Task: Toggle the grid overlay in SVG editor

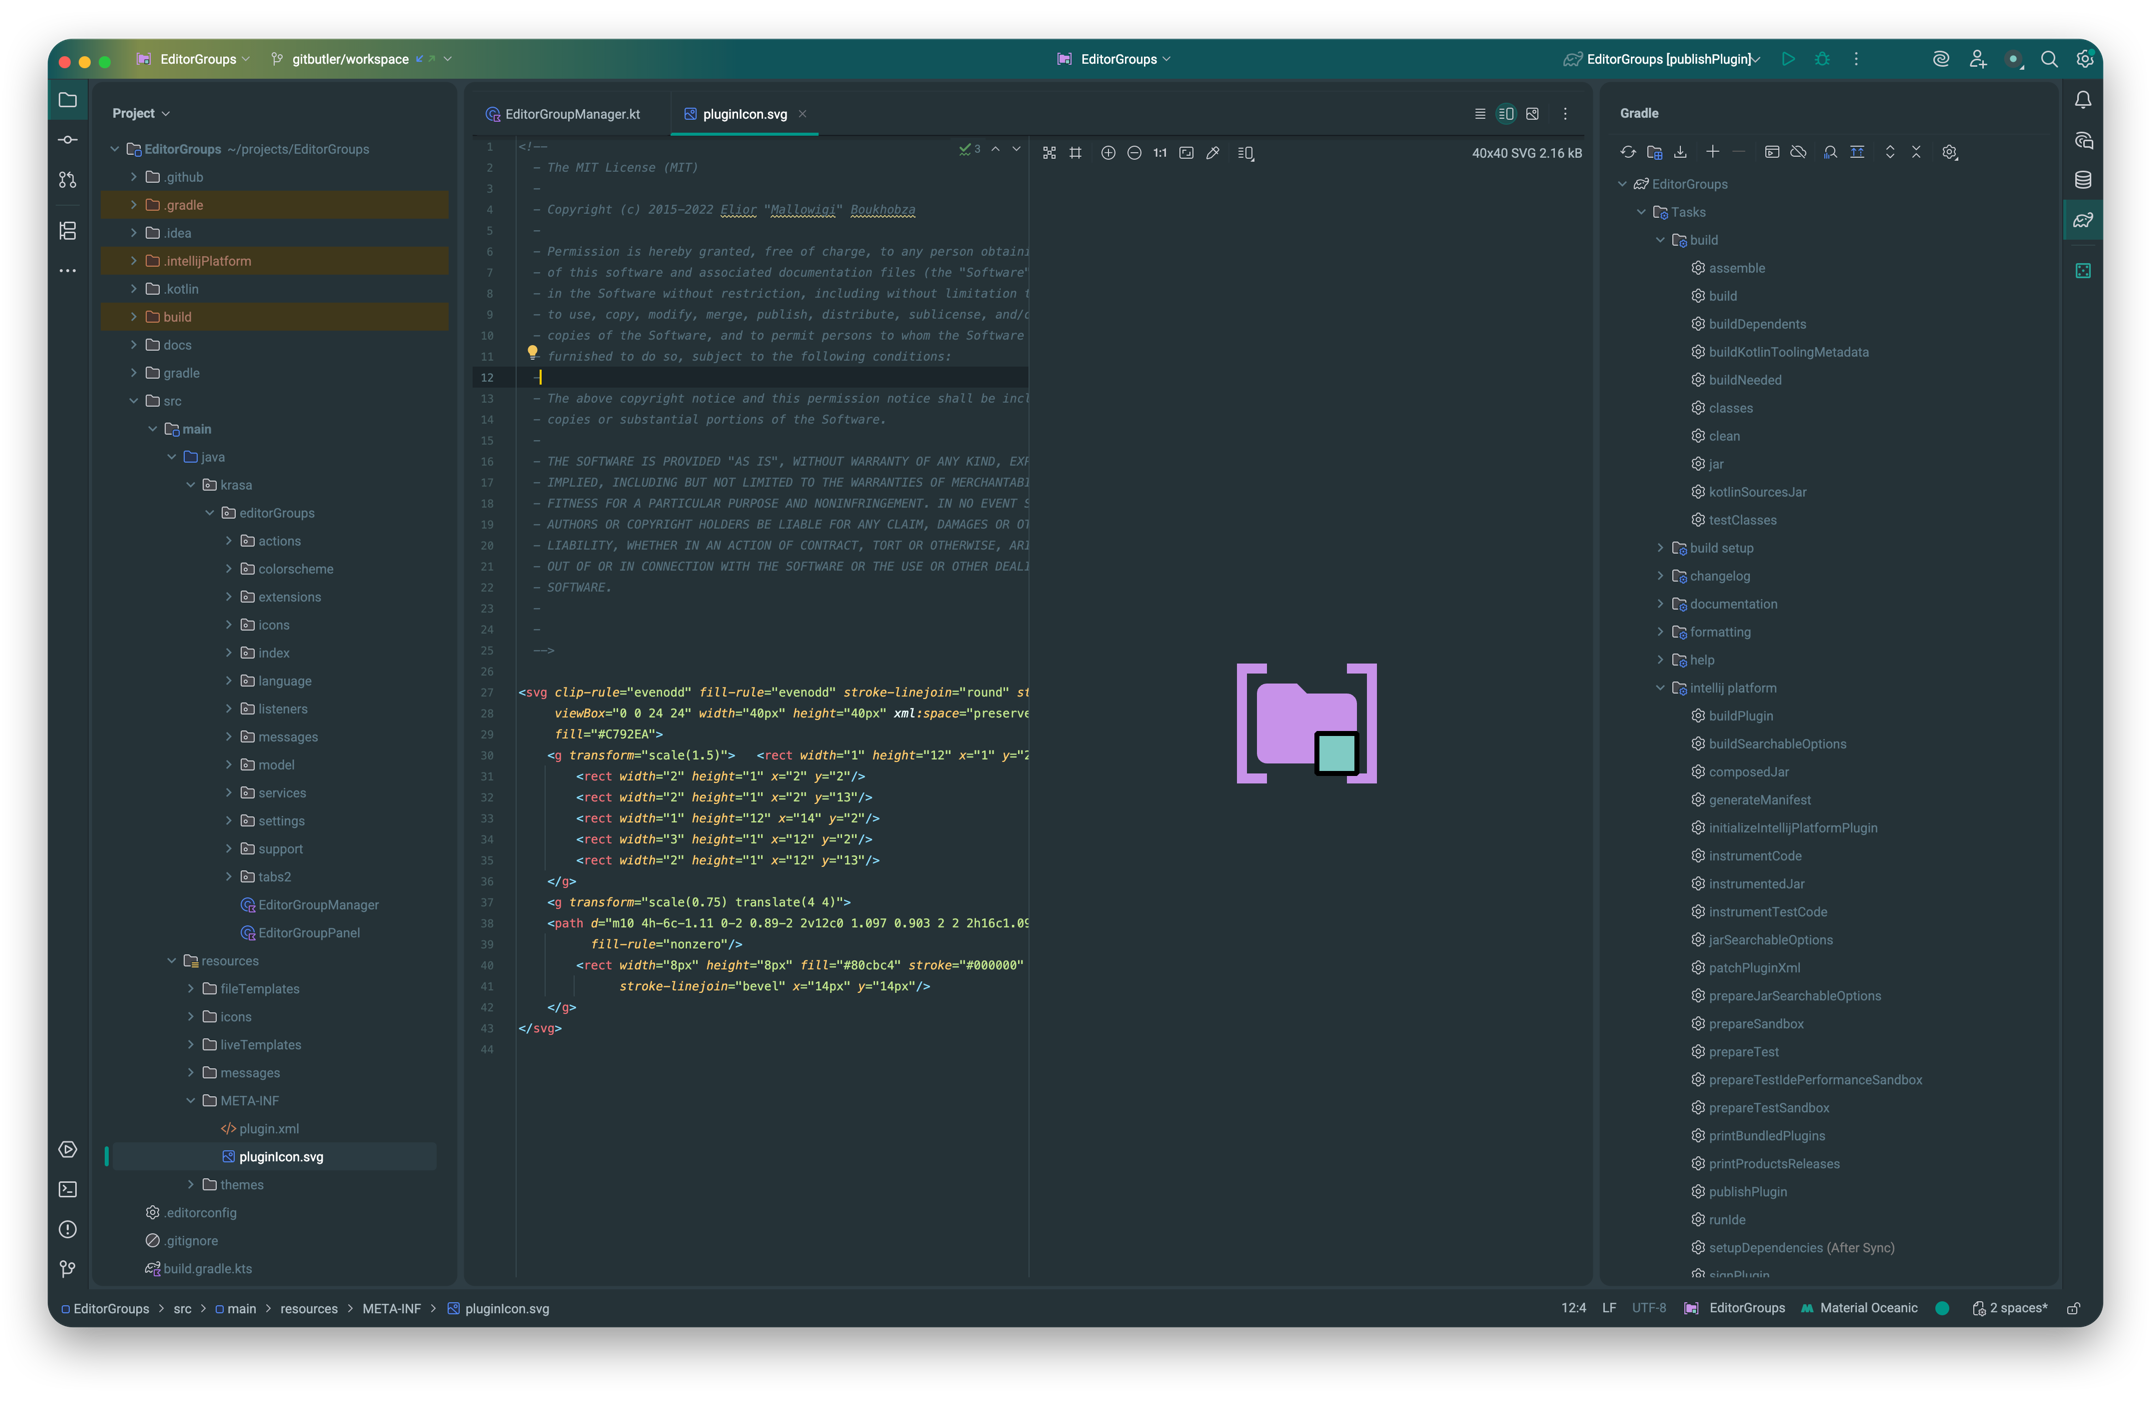Action: [x=1075, y=152]
